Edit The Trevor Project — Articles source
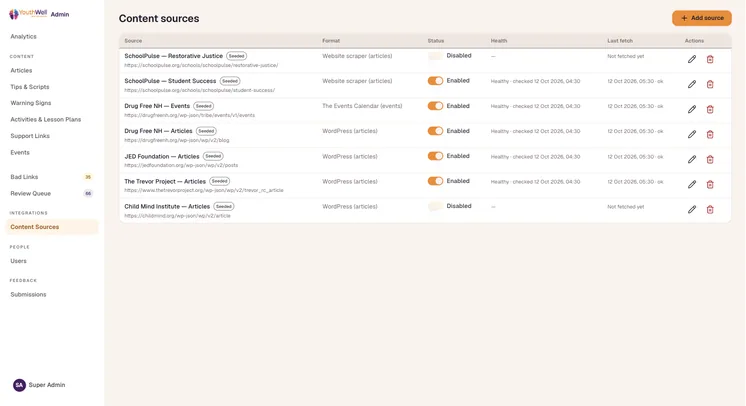Screen dimensions: 746x406 (692, 184)
